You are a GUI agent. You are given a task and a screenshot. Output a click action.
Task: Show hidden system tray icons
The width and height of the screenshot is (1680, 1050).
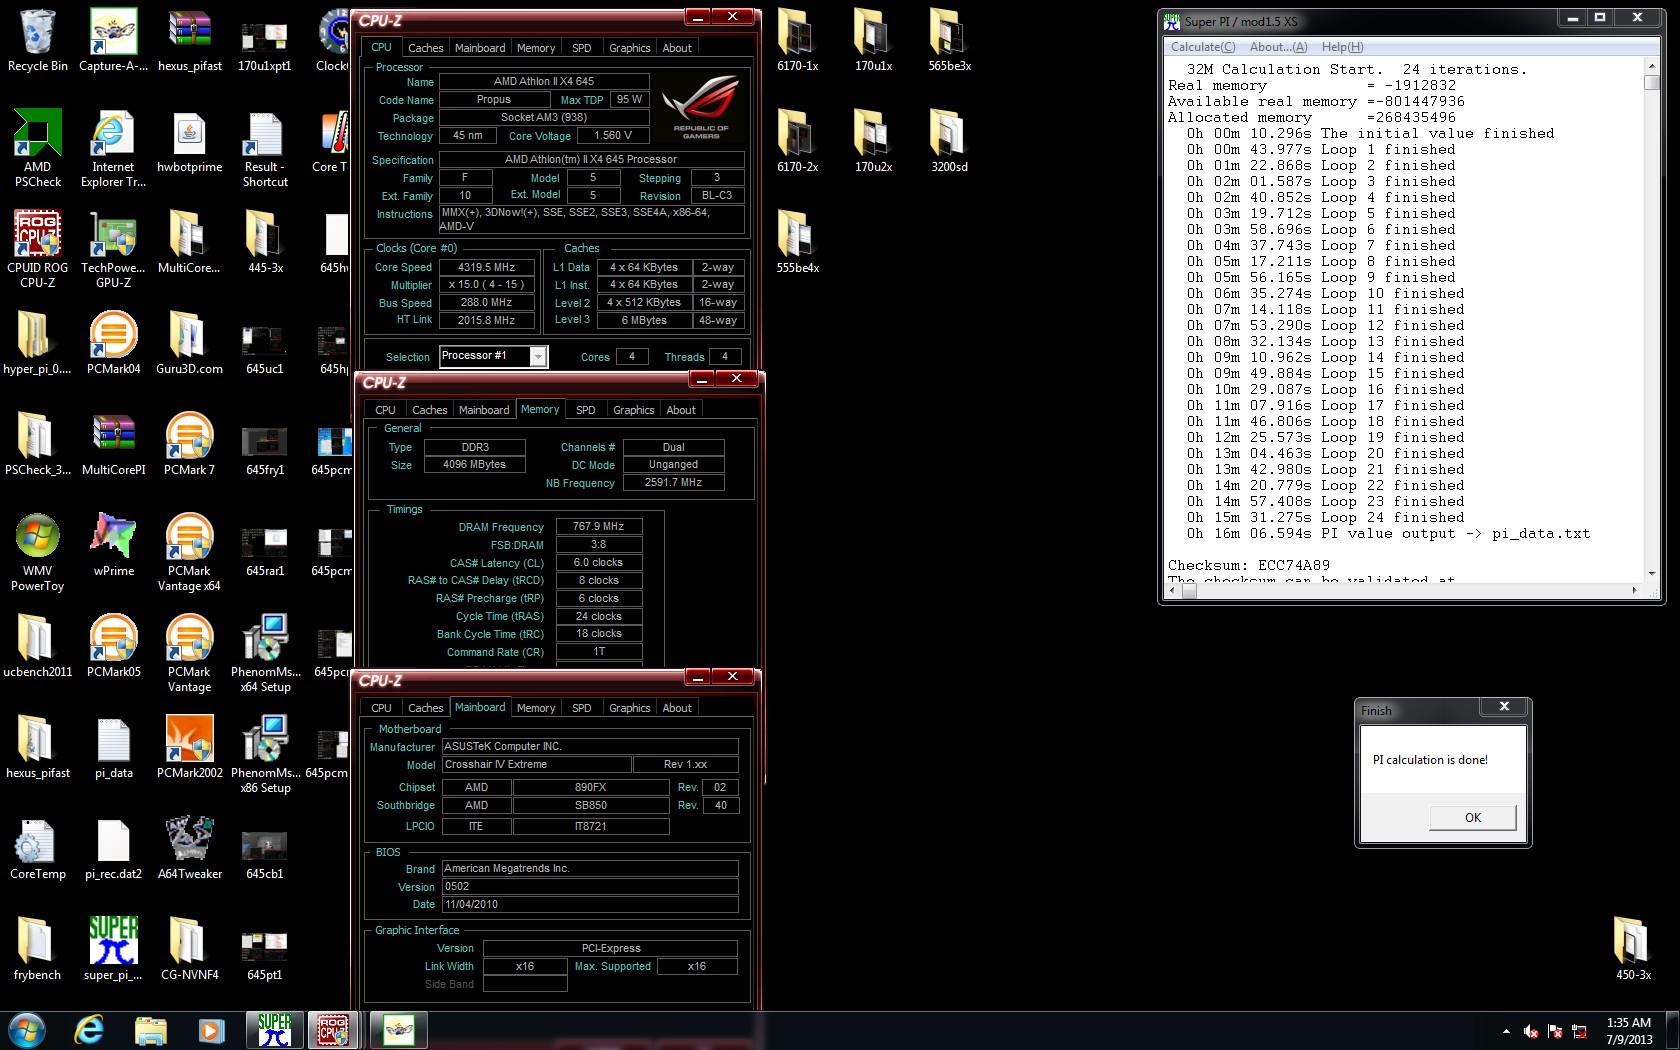(1506, 1031)
